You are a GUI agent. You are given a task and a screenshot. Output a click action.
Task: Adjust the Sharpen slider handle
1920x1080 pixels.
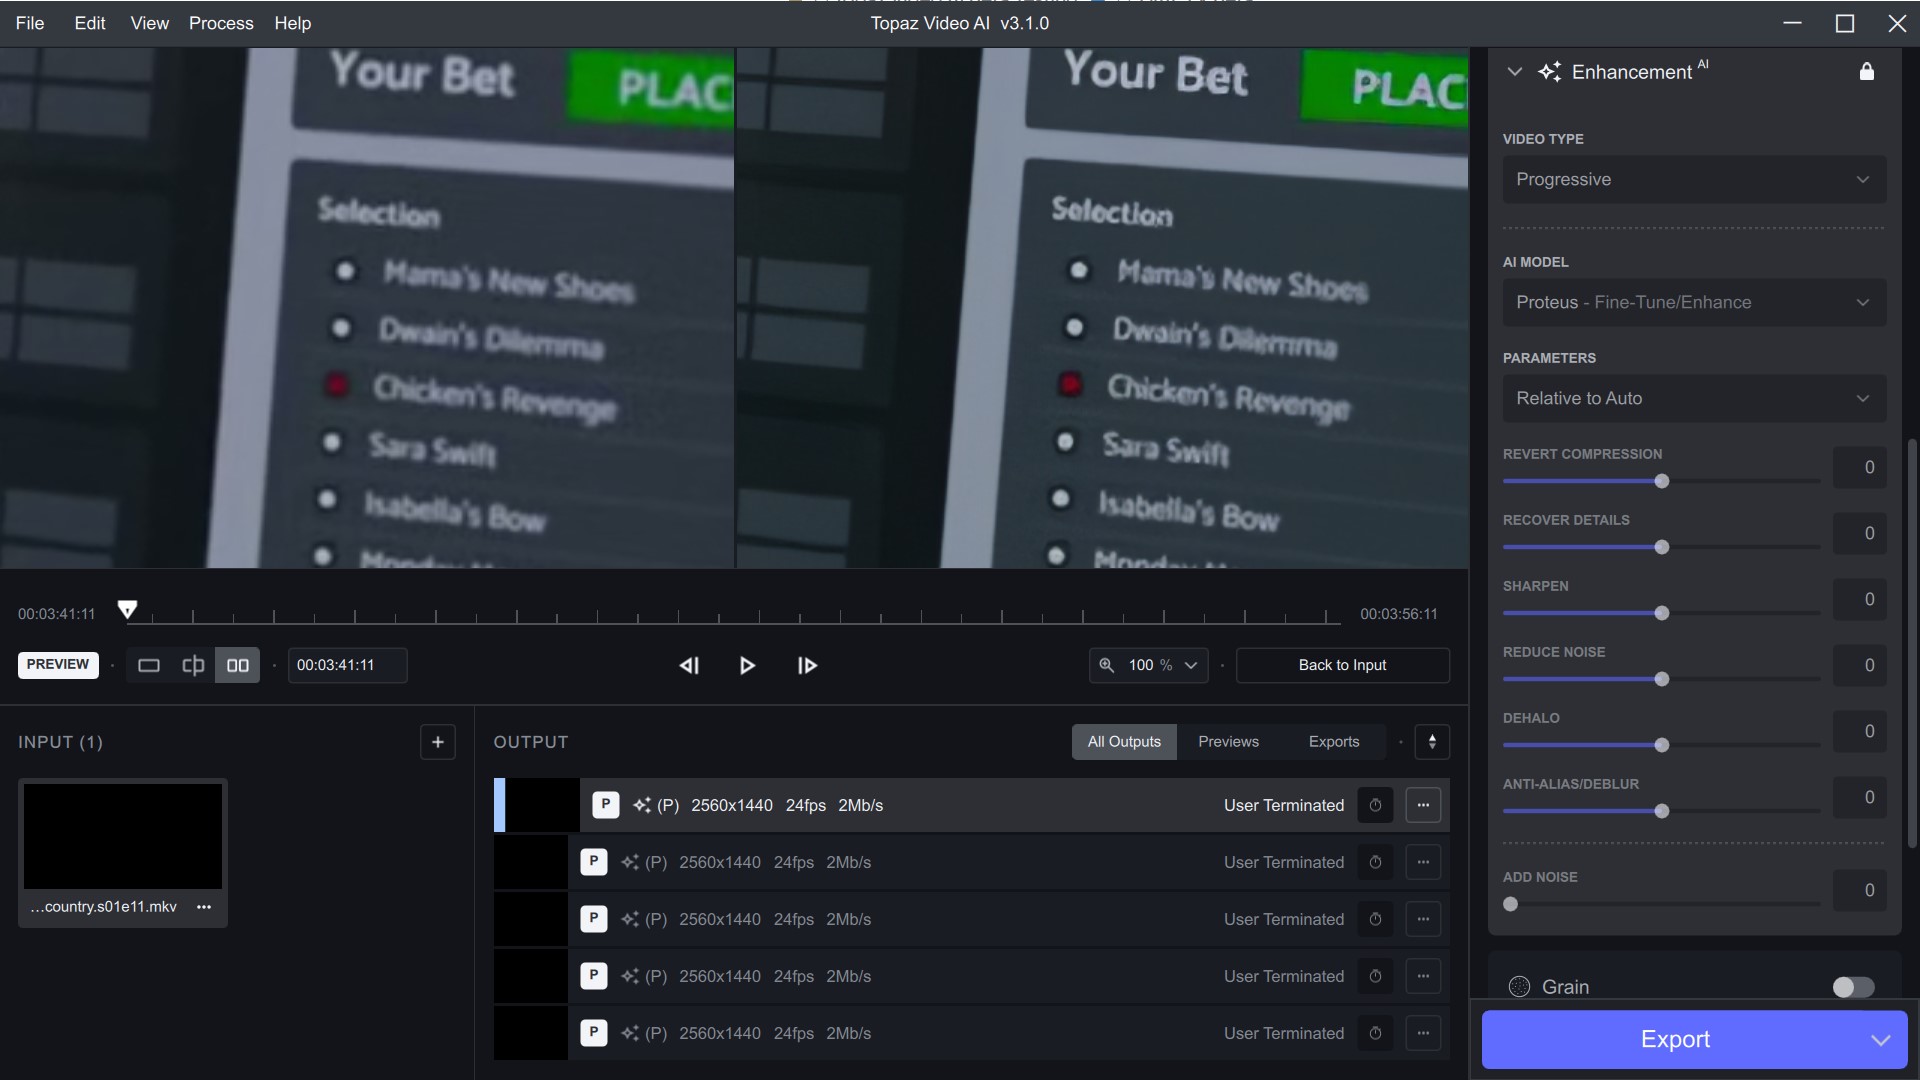(1662, 613)
